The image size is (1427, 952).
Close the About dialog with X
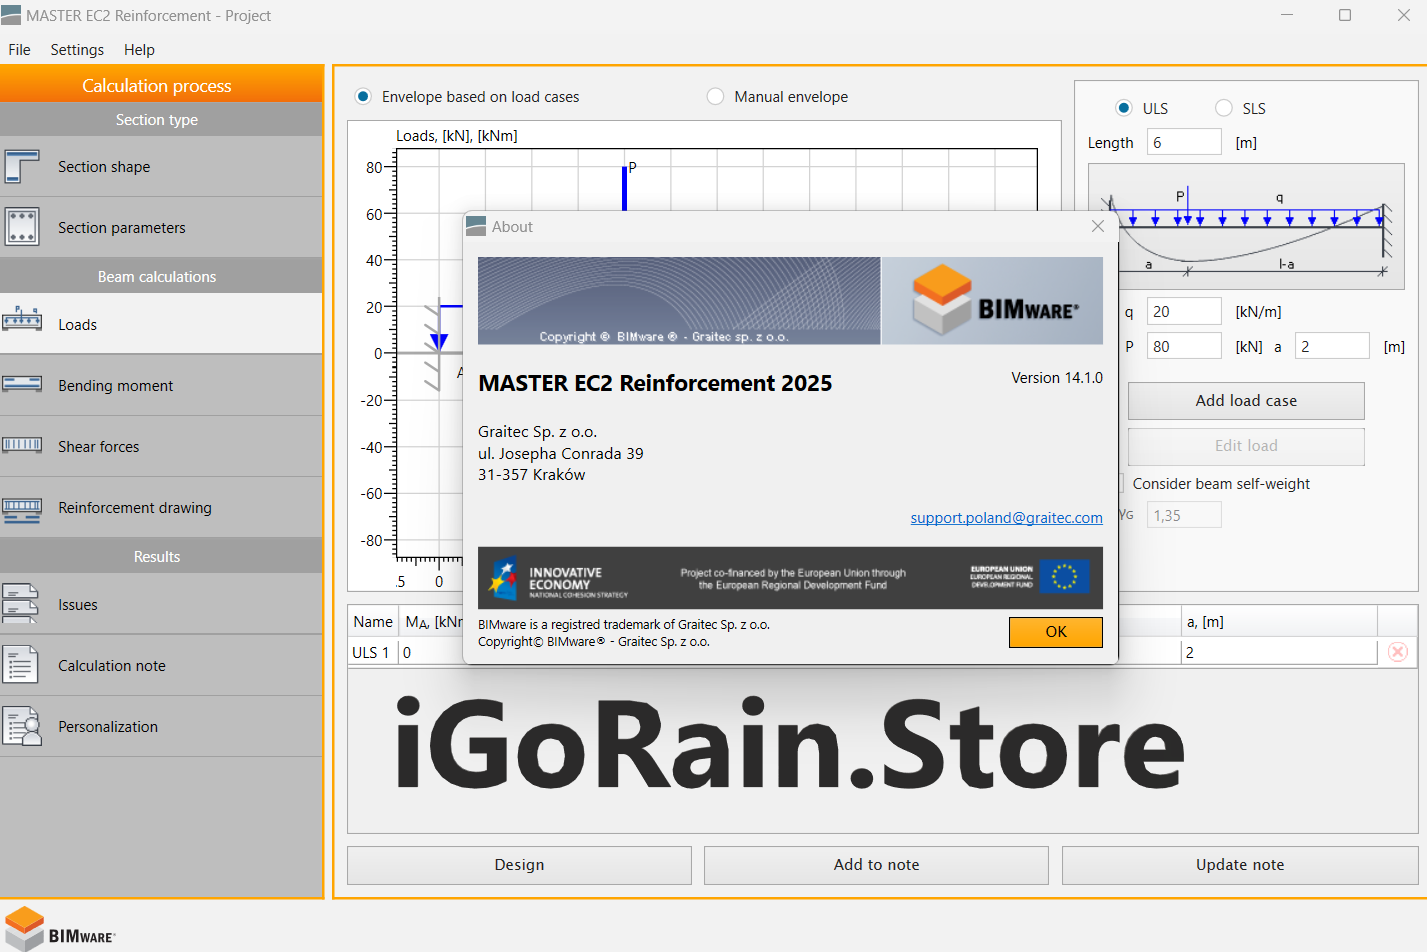click(x=1098, y=226)
